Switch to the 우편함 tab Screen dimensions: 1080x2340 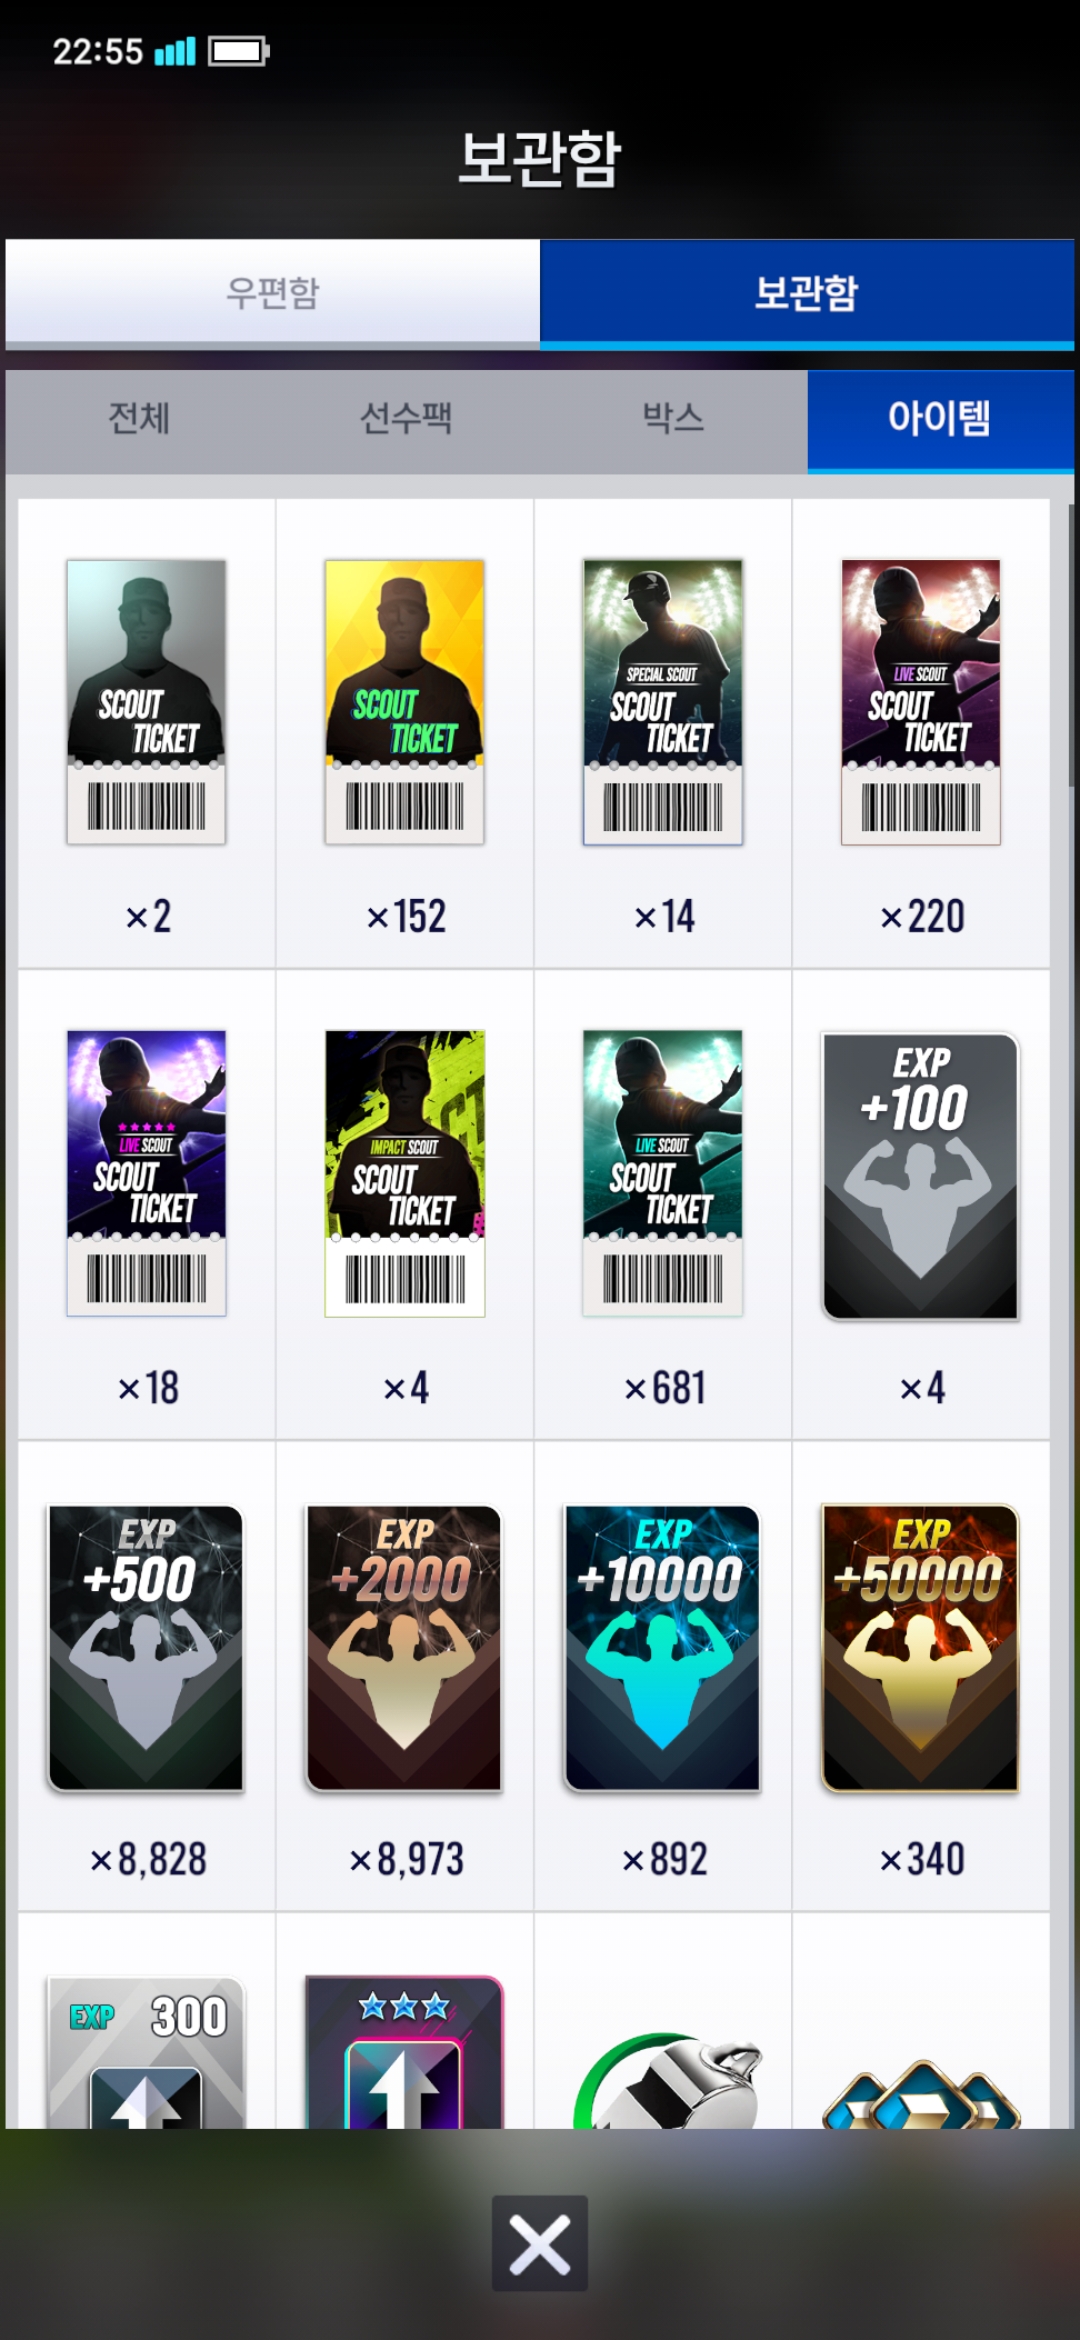pyautogui.click(x=272, y=293)
